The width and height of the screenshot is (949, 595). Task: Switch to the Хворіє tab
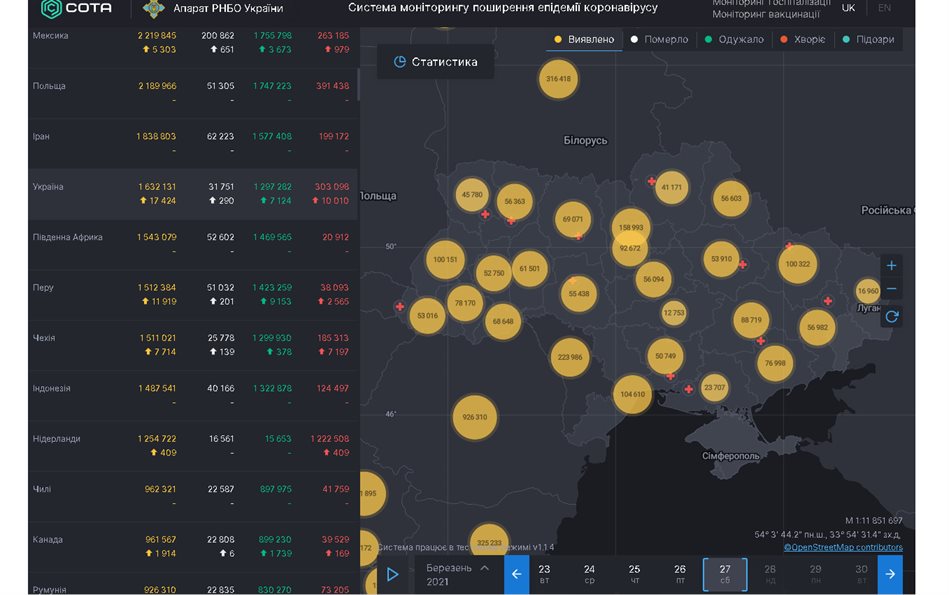click(x=803, y=39)
